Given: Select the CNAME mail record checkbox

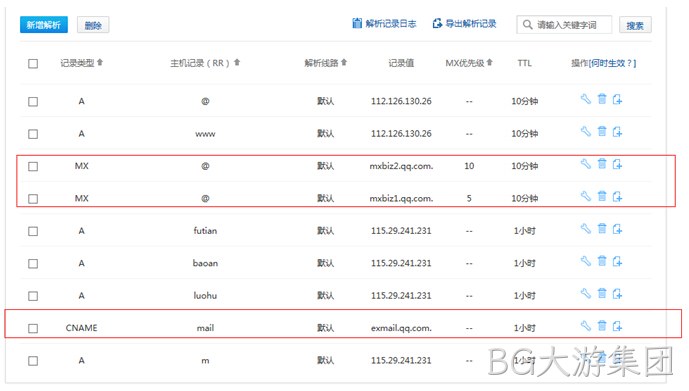Looking at the screenshot, I should click(33, 329).
